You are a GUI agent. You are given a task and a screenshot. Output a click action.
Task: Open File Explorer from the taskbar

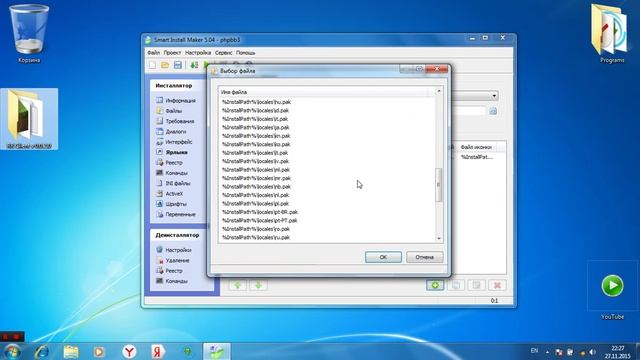coord(71,351)
